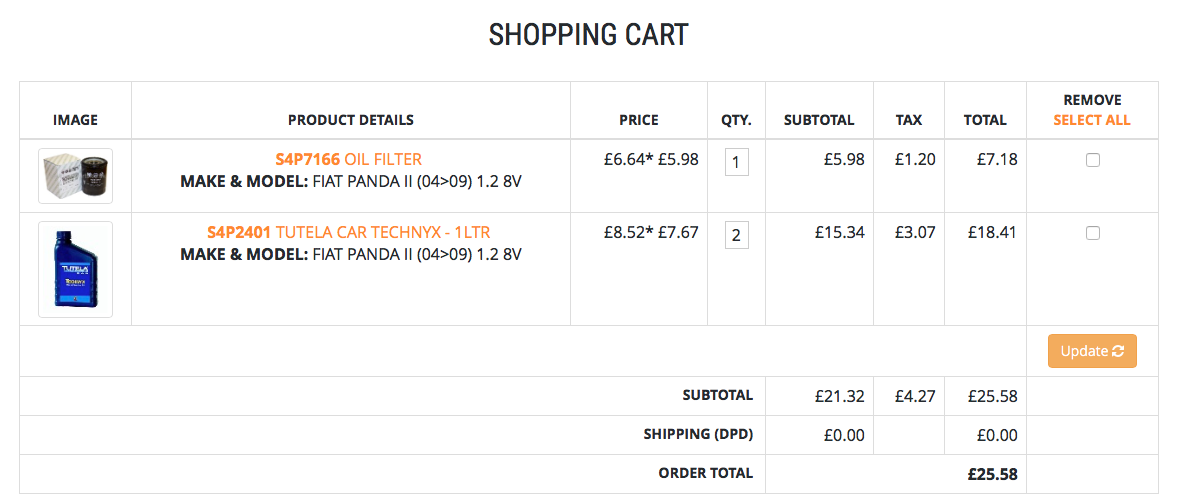
Task: Open the S4P7166 Oil Filter product link
Action: 349,160
